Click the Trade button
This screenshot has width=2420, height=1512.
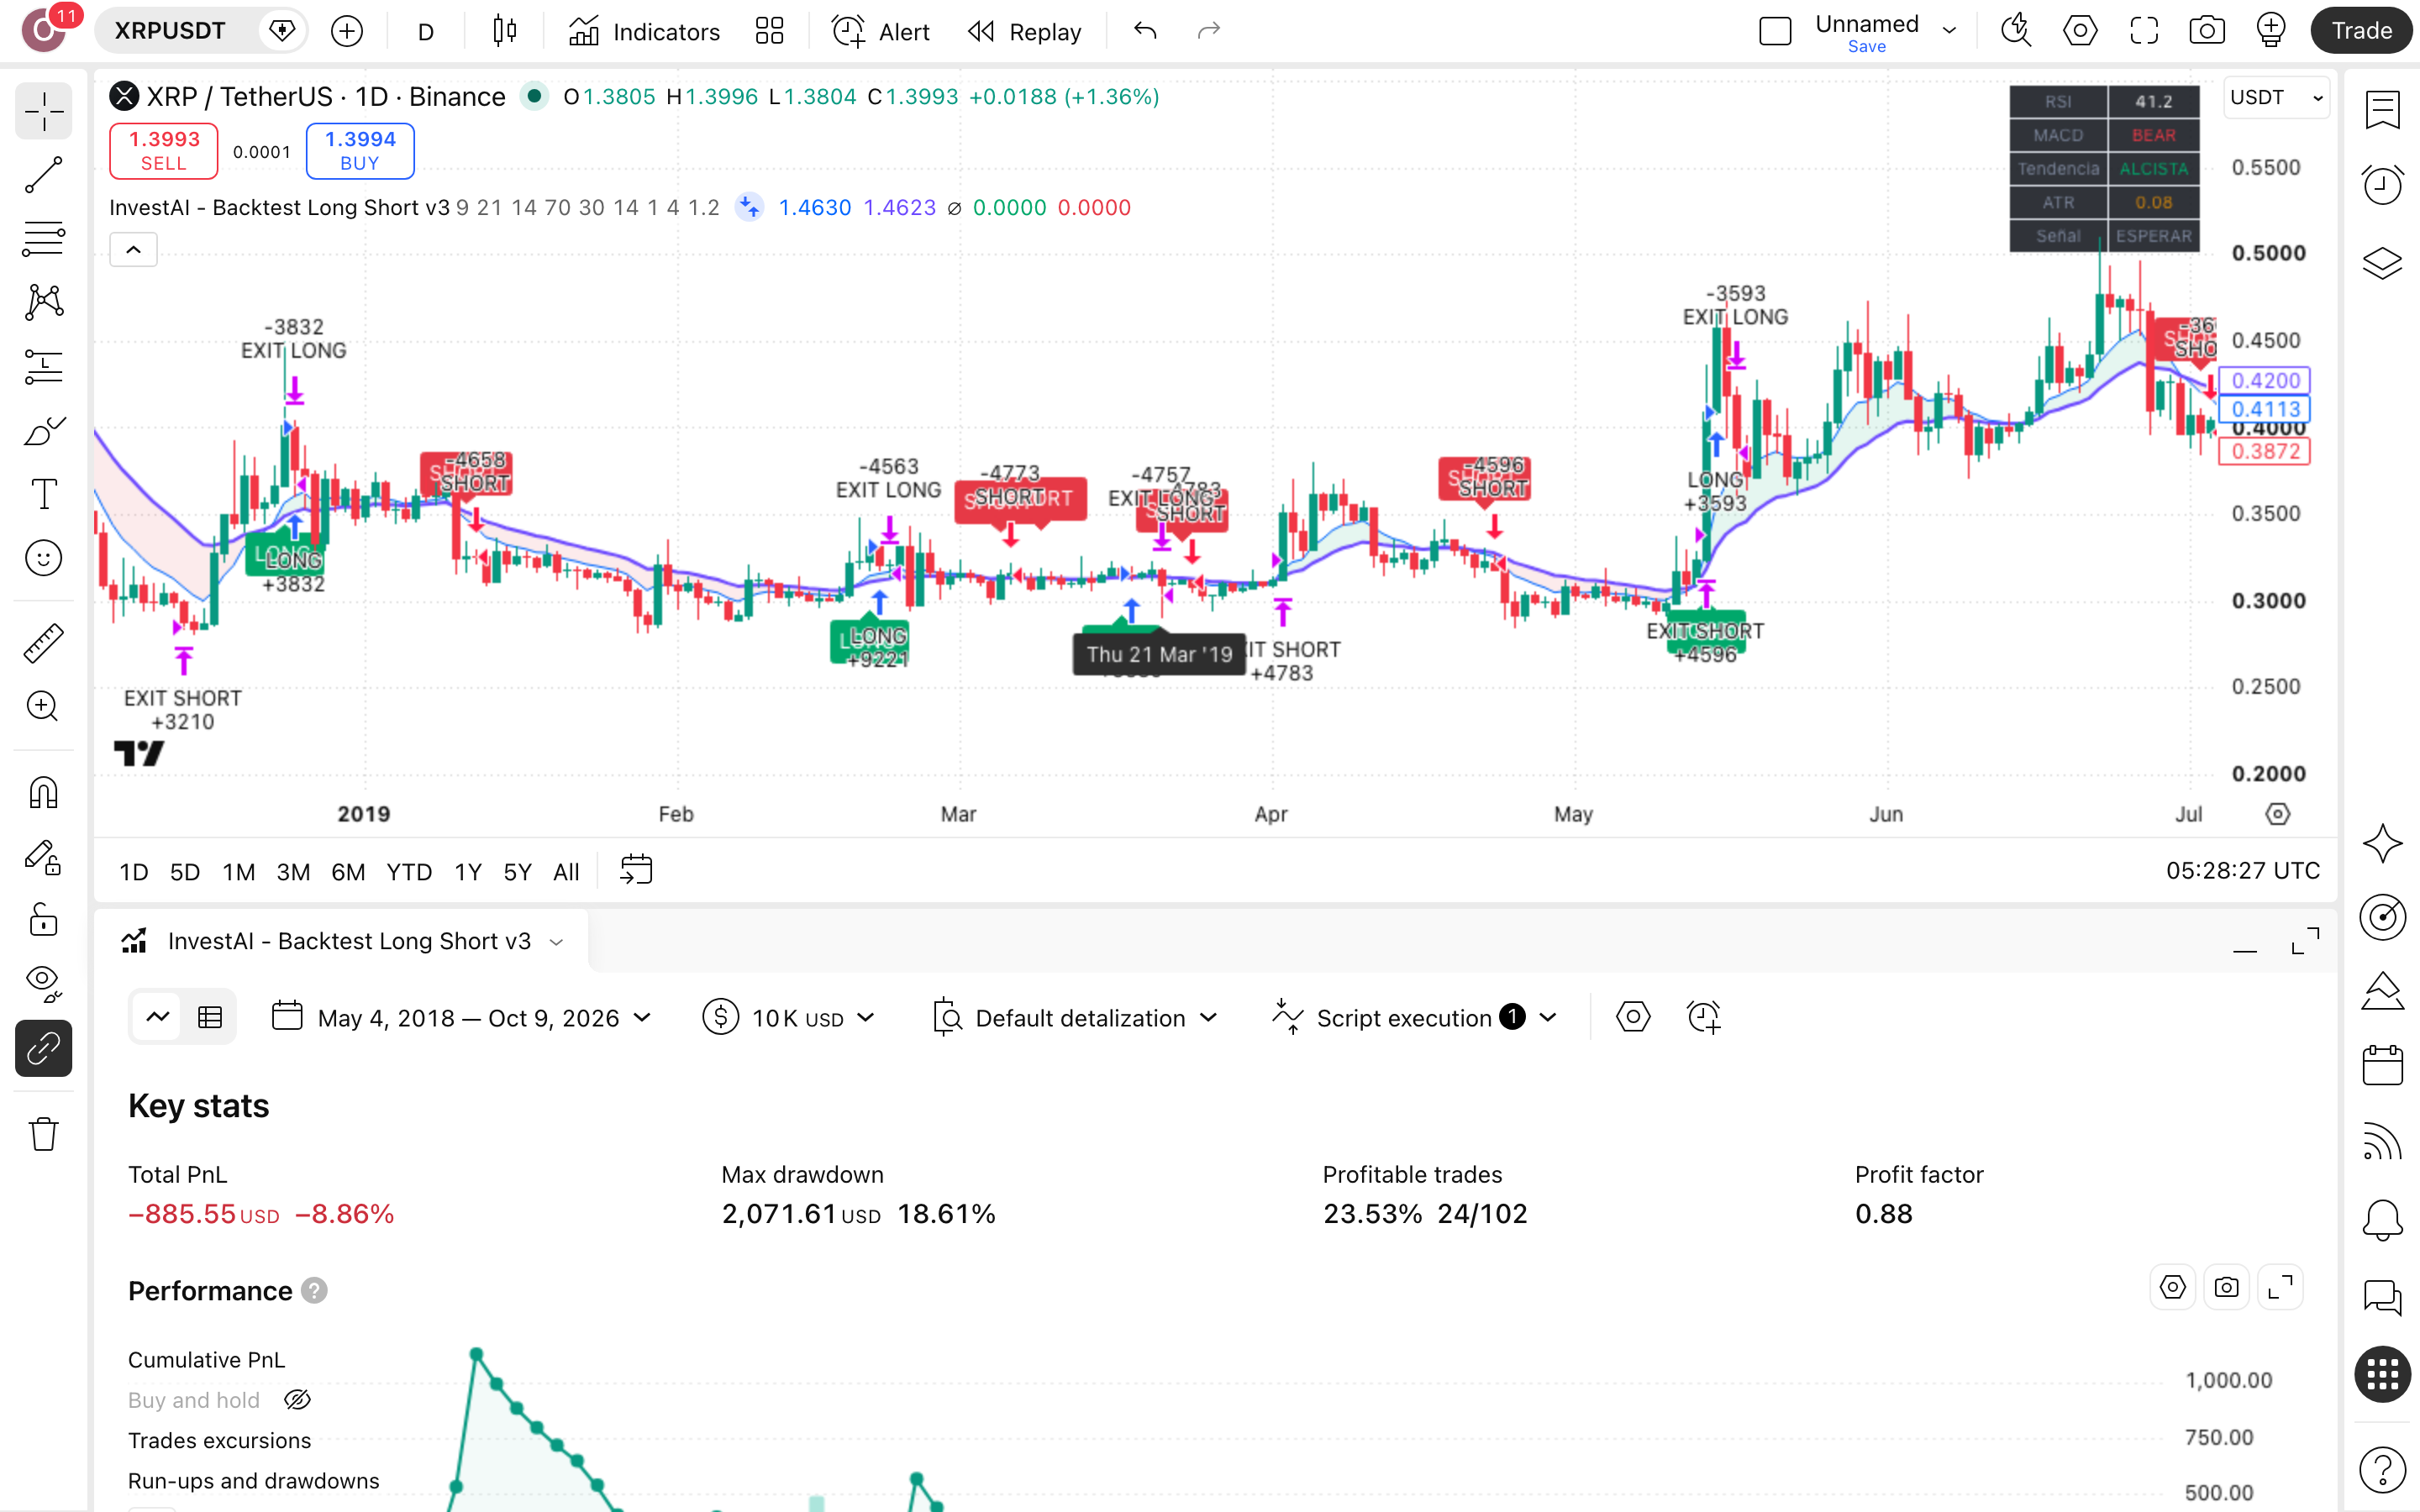(x=2361, y=31)
